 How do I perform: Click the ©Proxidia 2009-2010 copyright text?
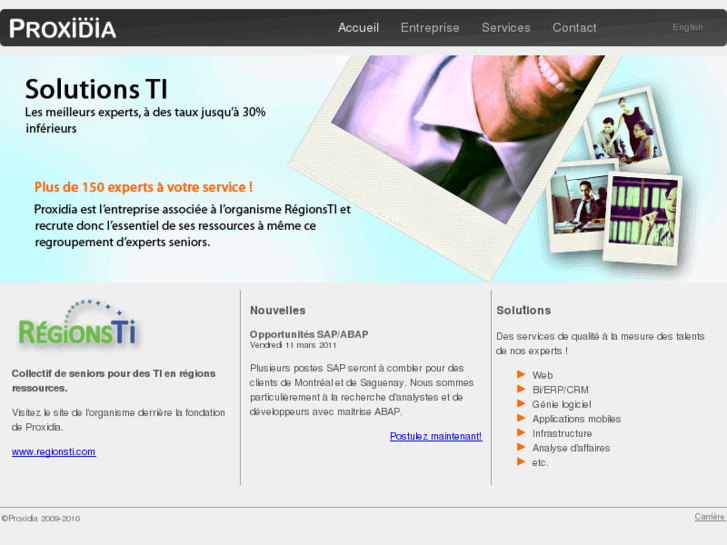41,518
